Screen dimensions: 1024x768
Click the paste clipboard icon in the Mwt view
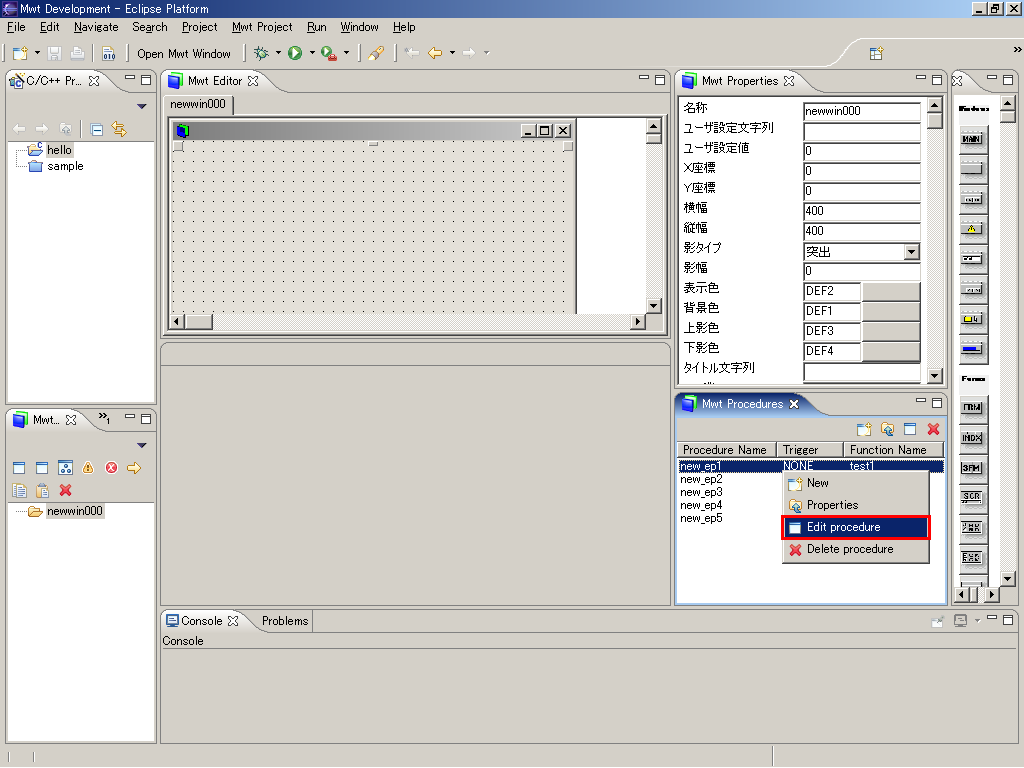click(x=42, y=490)
